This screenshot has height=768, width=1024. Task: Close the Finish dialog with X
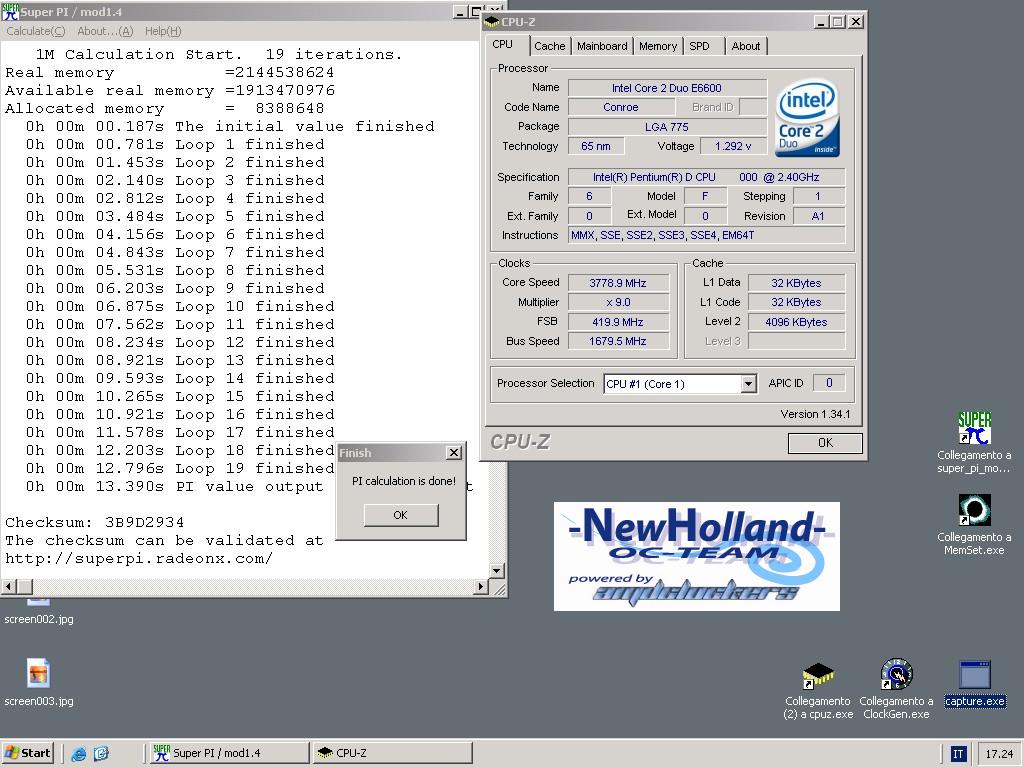coord(453,453)
